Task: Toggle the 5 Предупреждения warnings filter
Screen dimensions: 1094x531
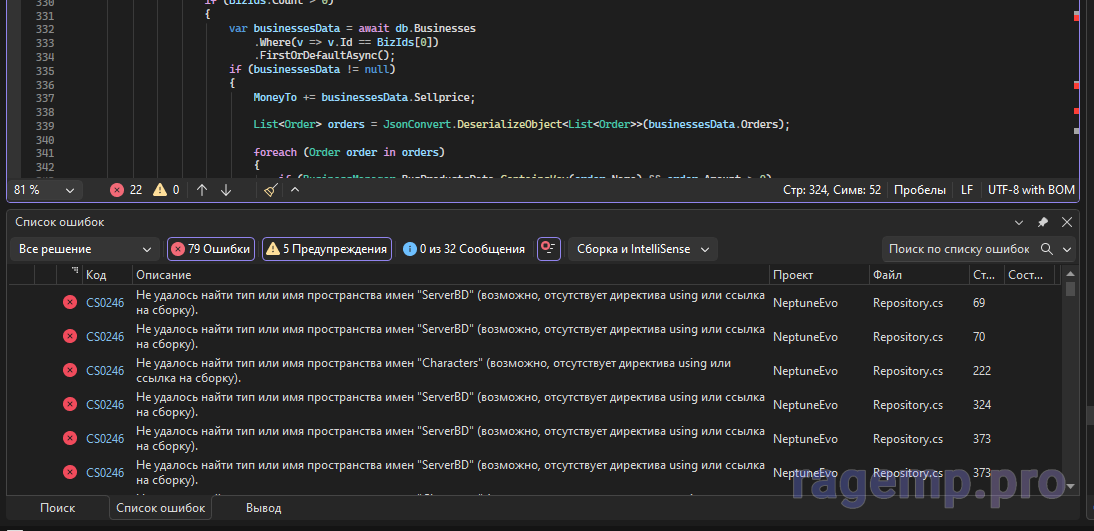Action: pos(326,249)
